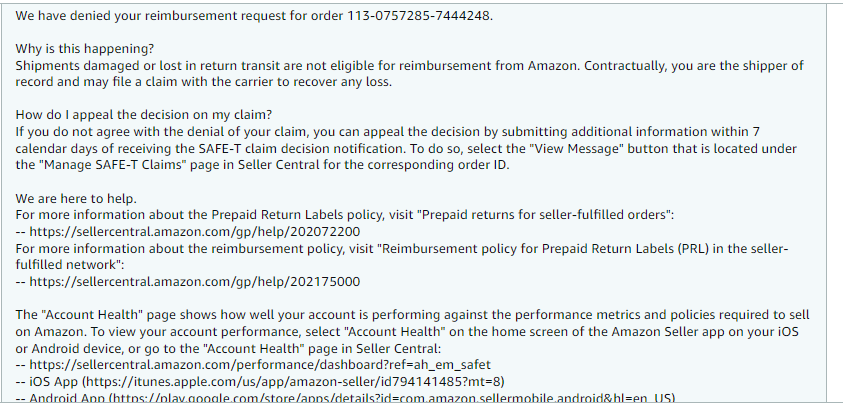843x411 pixels.
Task: Click "Prepaid returns for seller-fulfilled orders" text
Action: [x=546, y=215]
